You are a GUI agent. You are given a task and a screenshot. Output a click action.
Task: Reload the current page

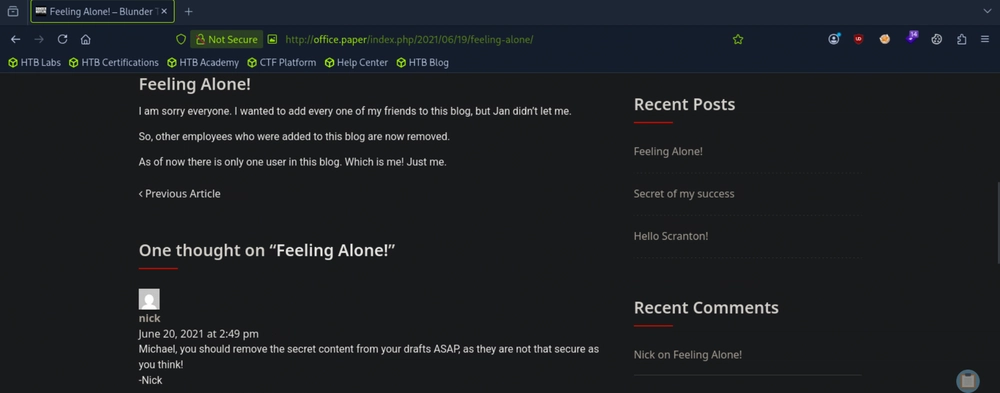(62, 40)
